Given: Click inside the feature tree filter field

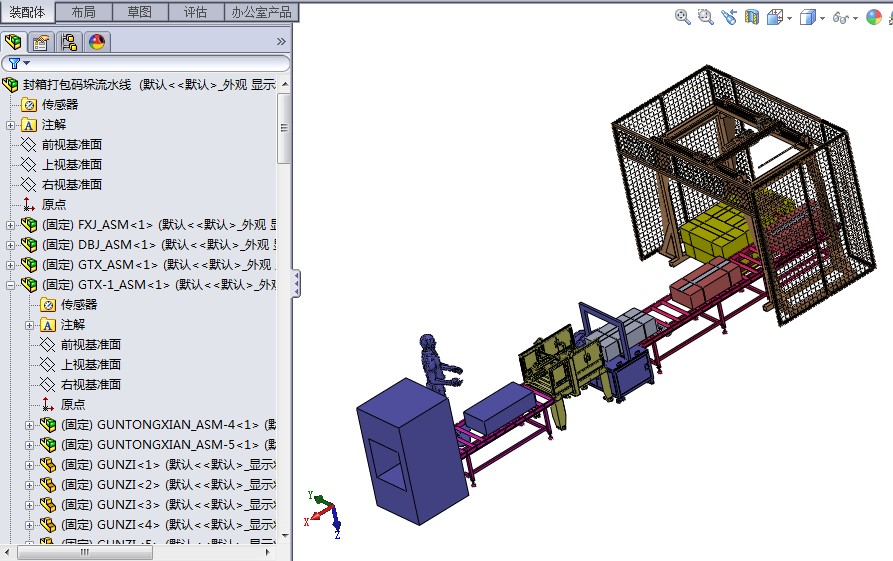Looking at the screenshot, I should 146,63.
